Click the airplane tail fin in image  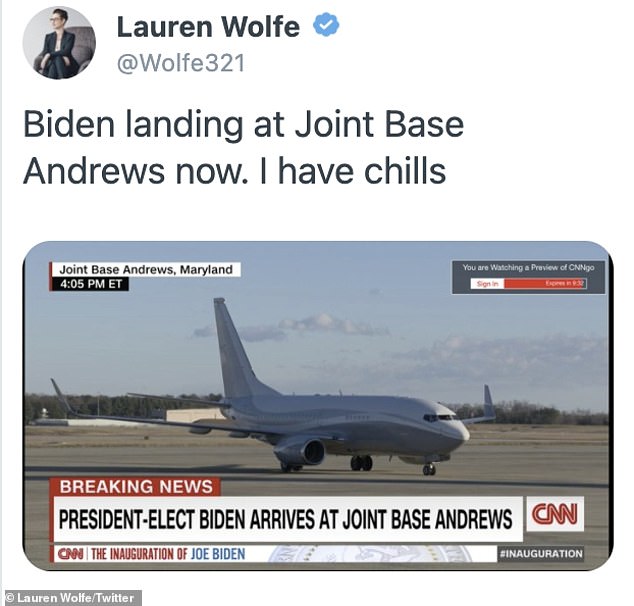coord(237,348)
